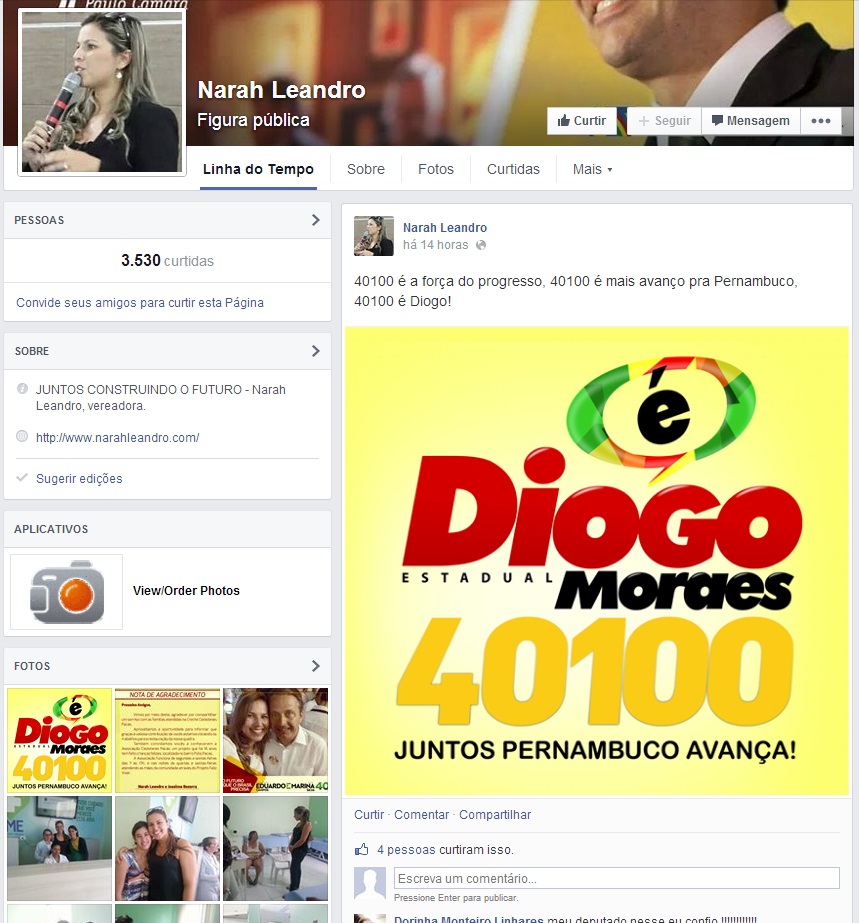Viewport: 859px width, 923px height.
Task: Open the Fotos tab
Action: pyautogui.click(x=436, y=170)
